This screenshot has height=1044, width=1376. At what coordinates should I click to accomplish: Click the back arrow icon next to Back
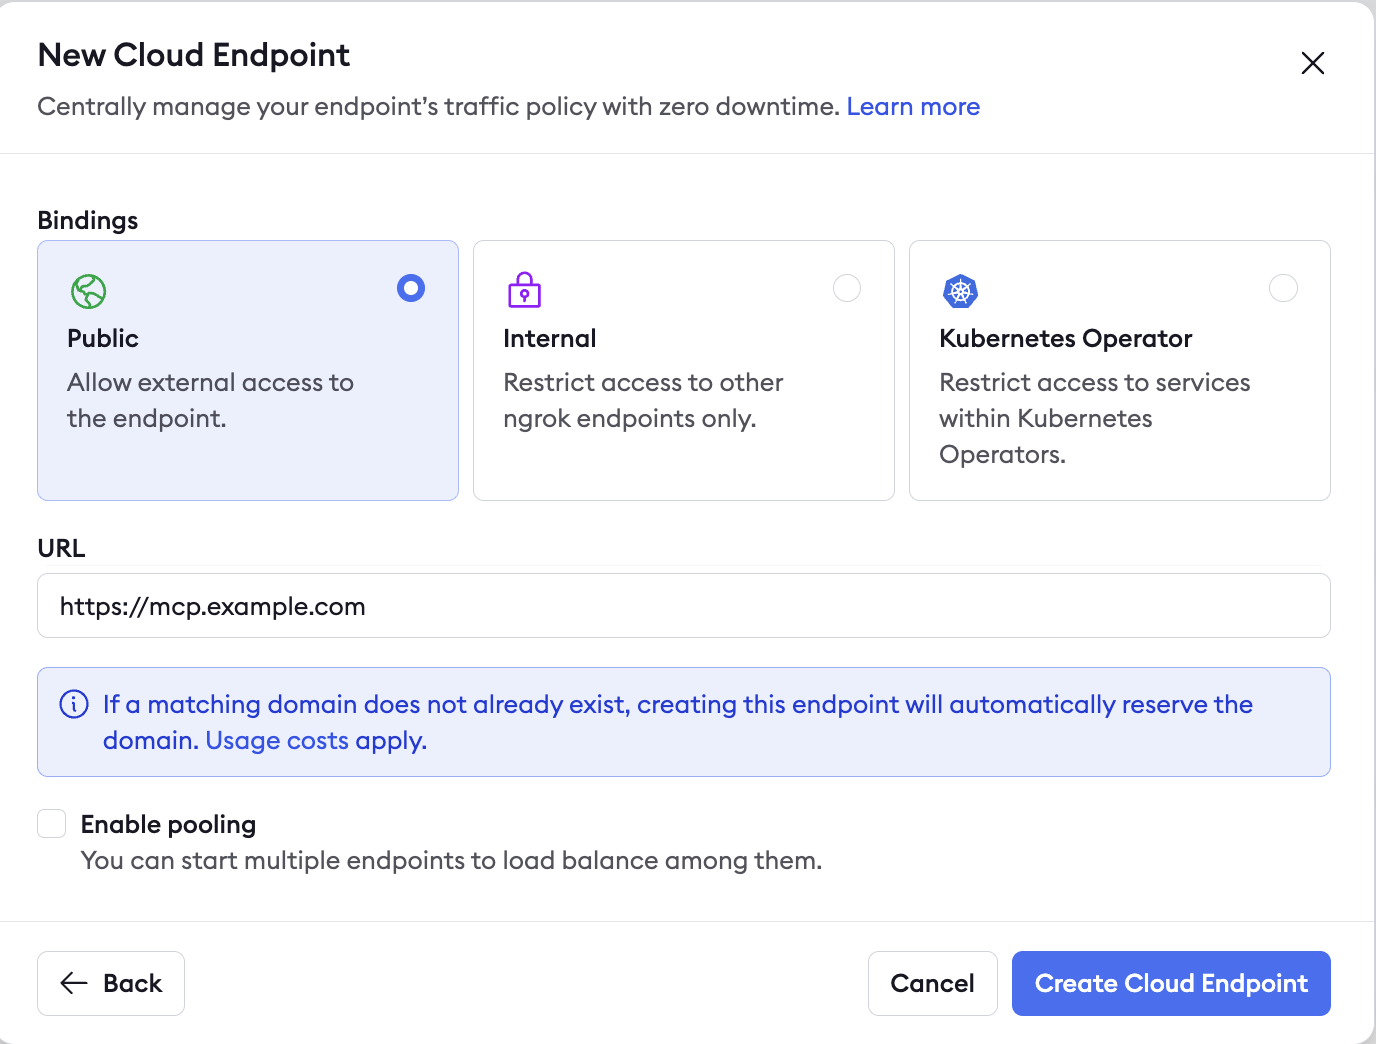click(x=72, y=983)
